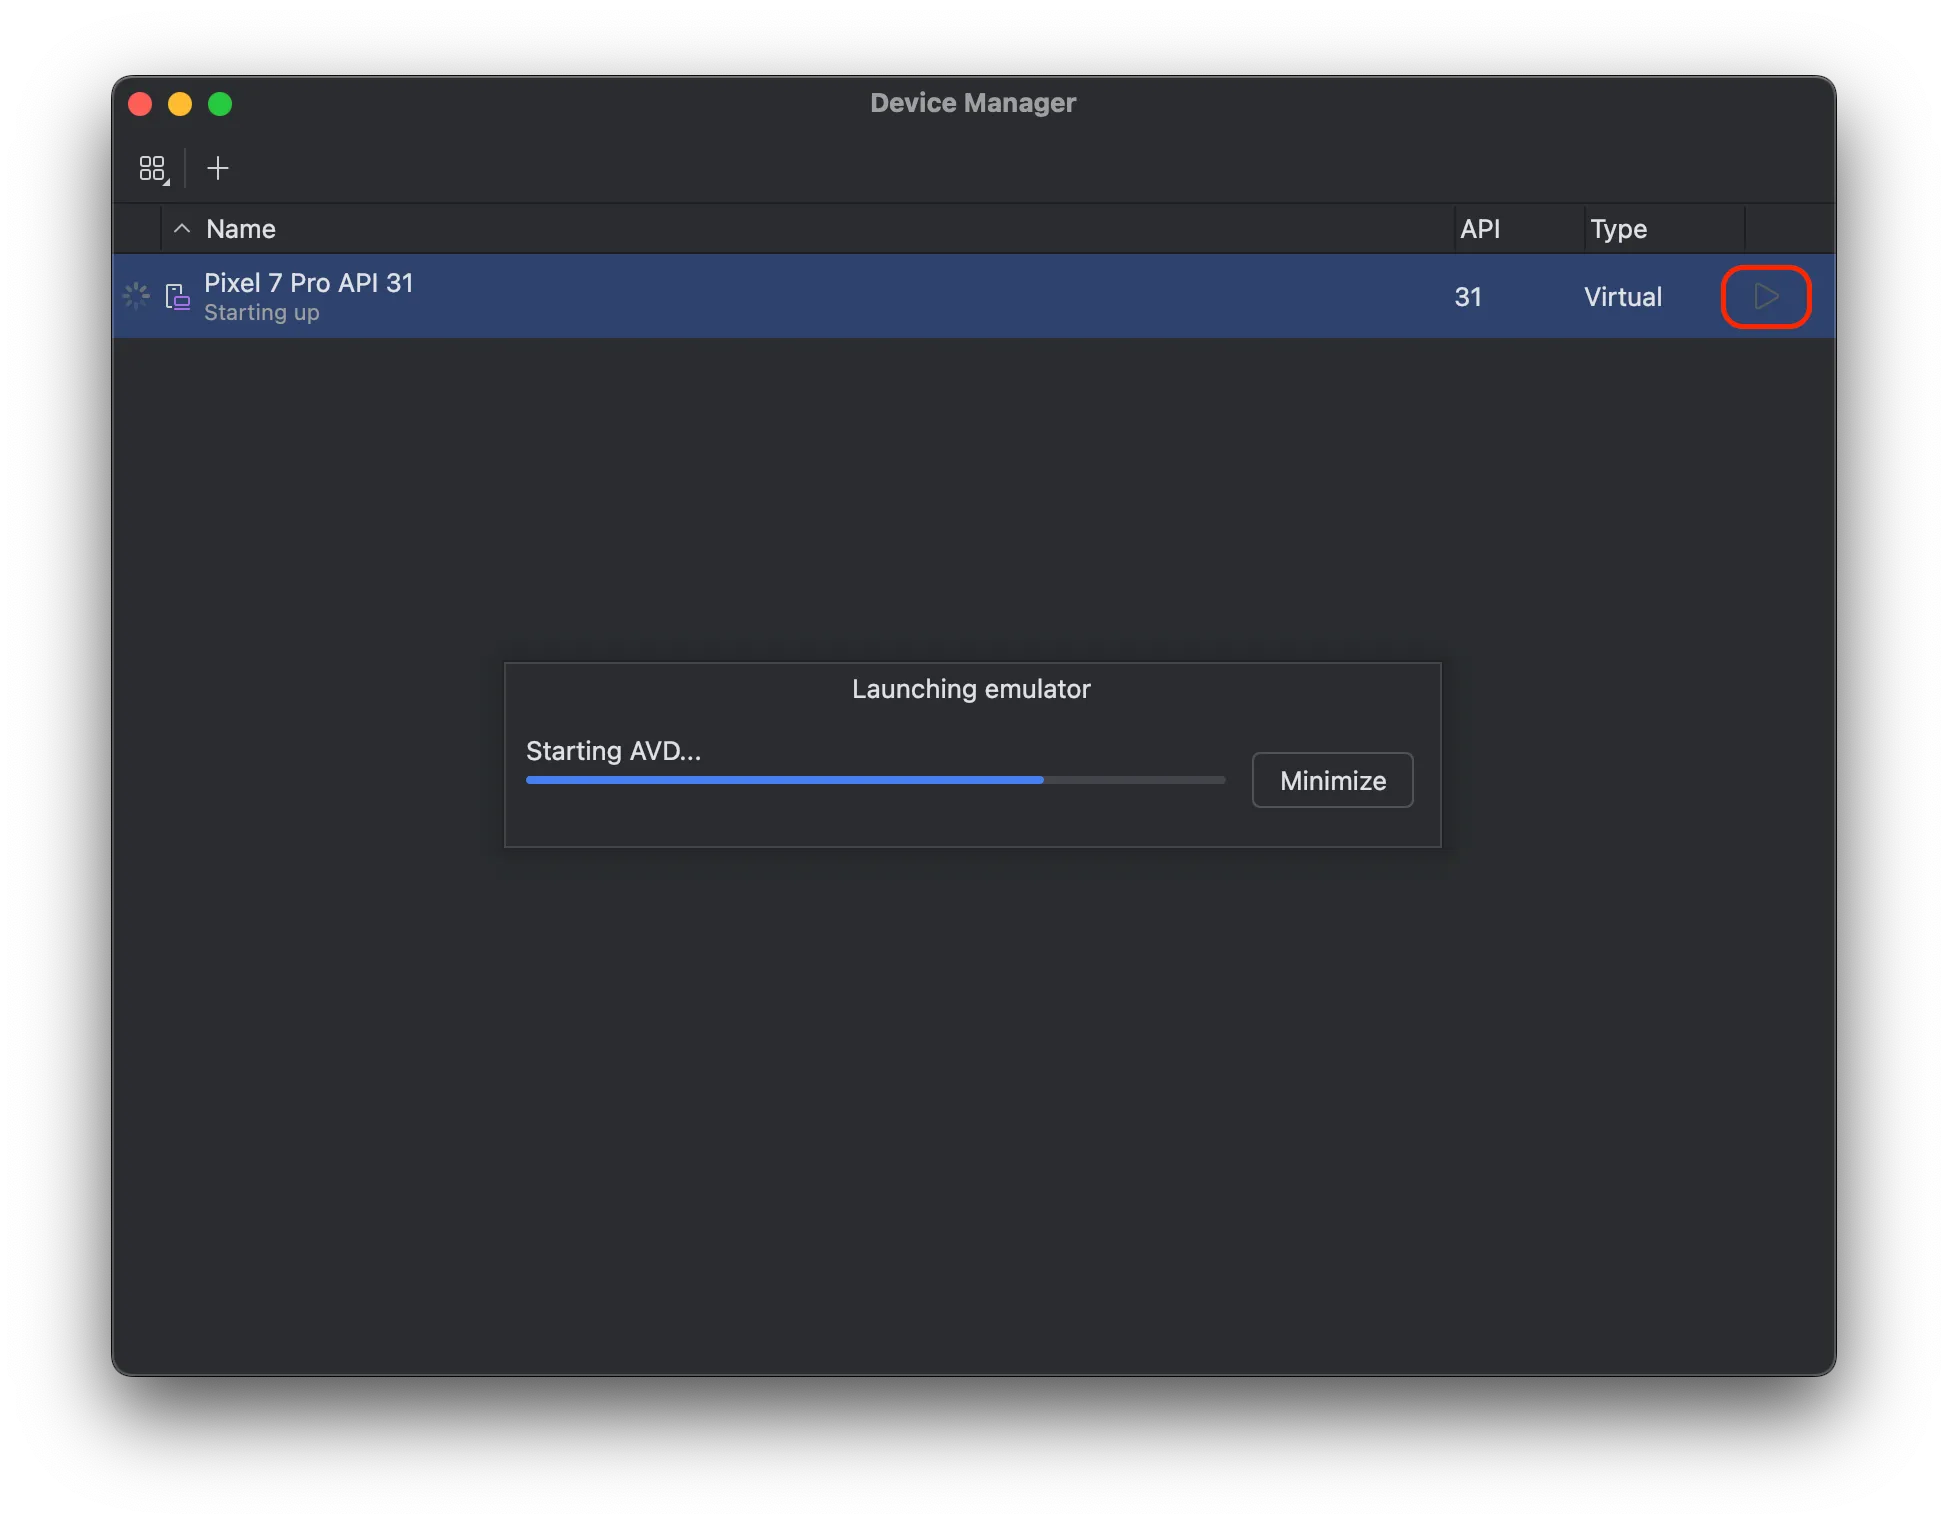
Task: Sort devices by the Type column header
Action: coord(1618,229)
